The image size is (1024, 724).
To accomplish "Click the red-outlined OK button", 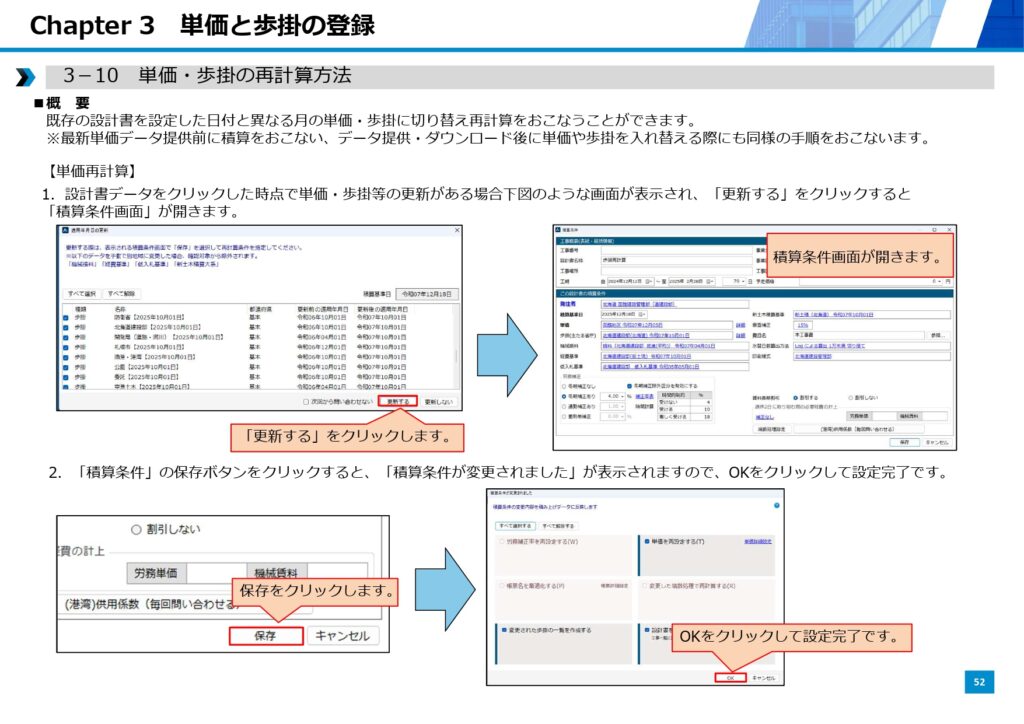I will [730, 678].
